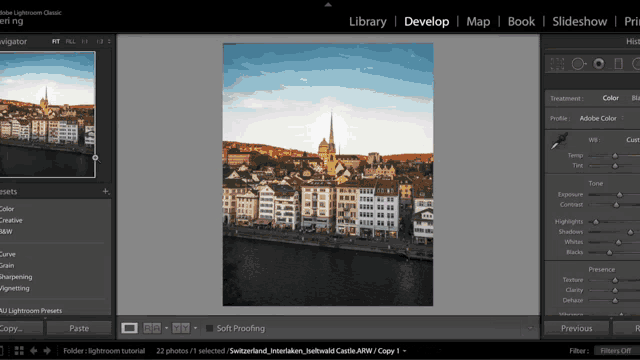Switch to the Book module
The image size is (640, 360).
(521, 22)
